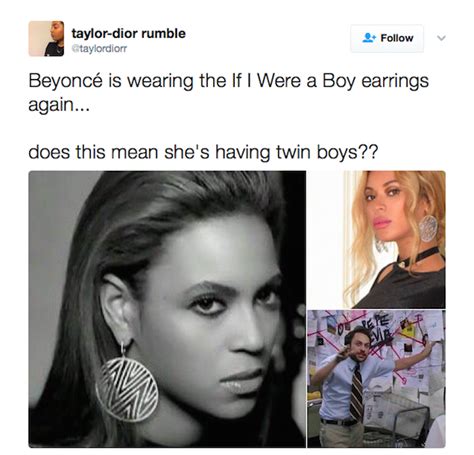Image resolution: width=474 pixels, height=455 pixels.
Task: Click the person-plus icon in Follow button
Action: [369, 38]
